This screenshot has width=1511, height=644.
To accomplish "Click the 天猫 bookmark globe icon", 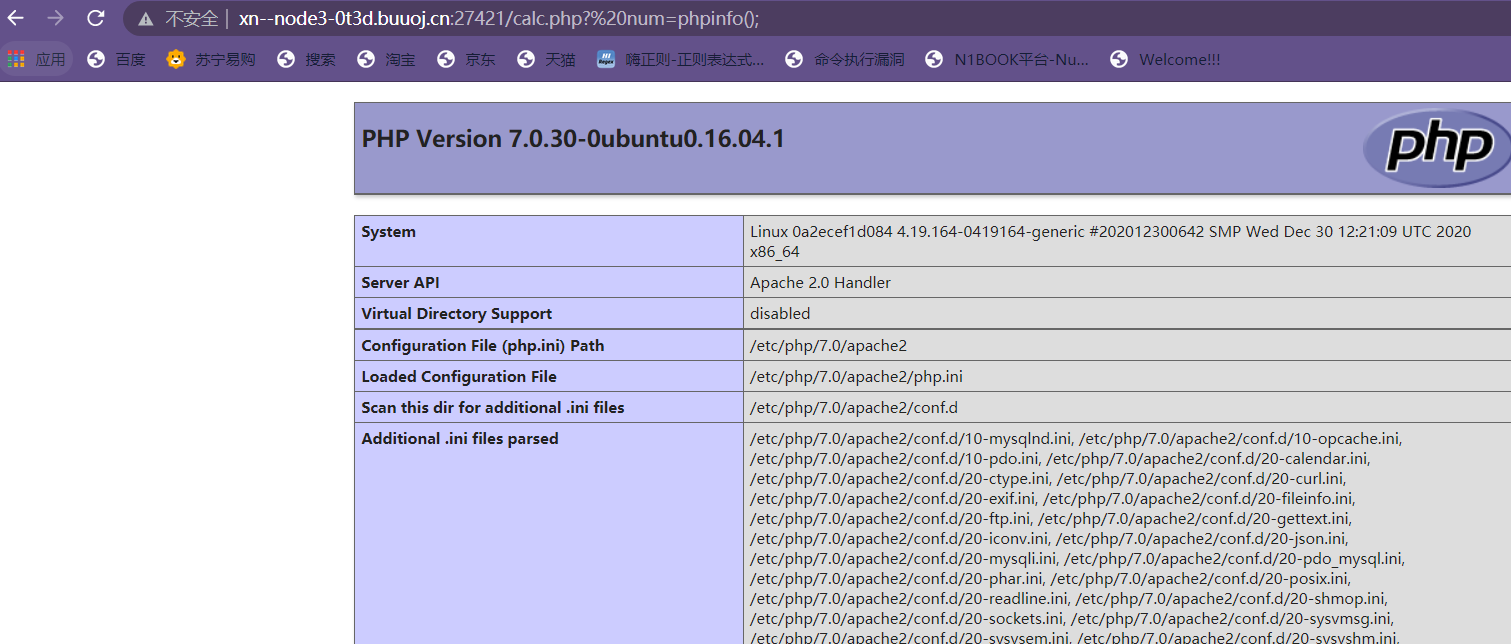I will (526, 60).
